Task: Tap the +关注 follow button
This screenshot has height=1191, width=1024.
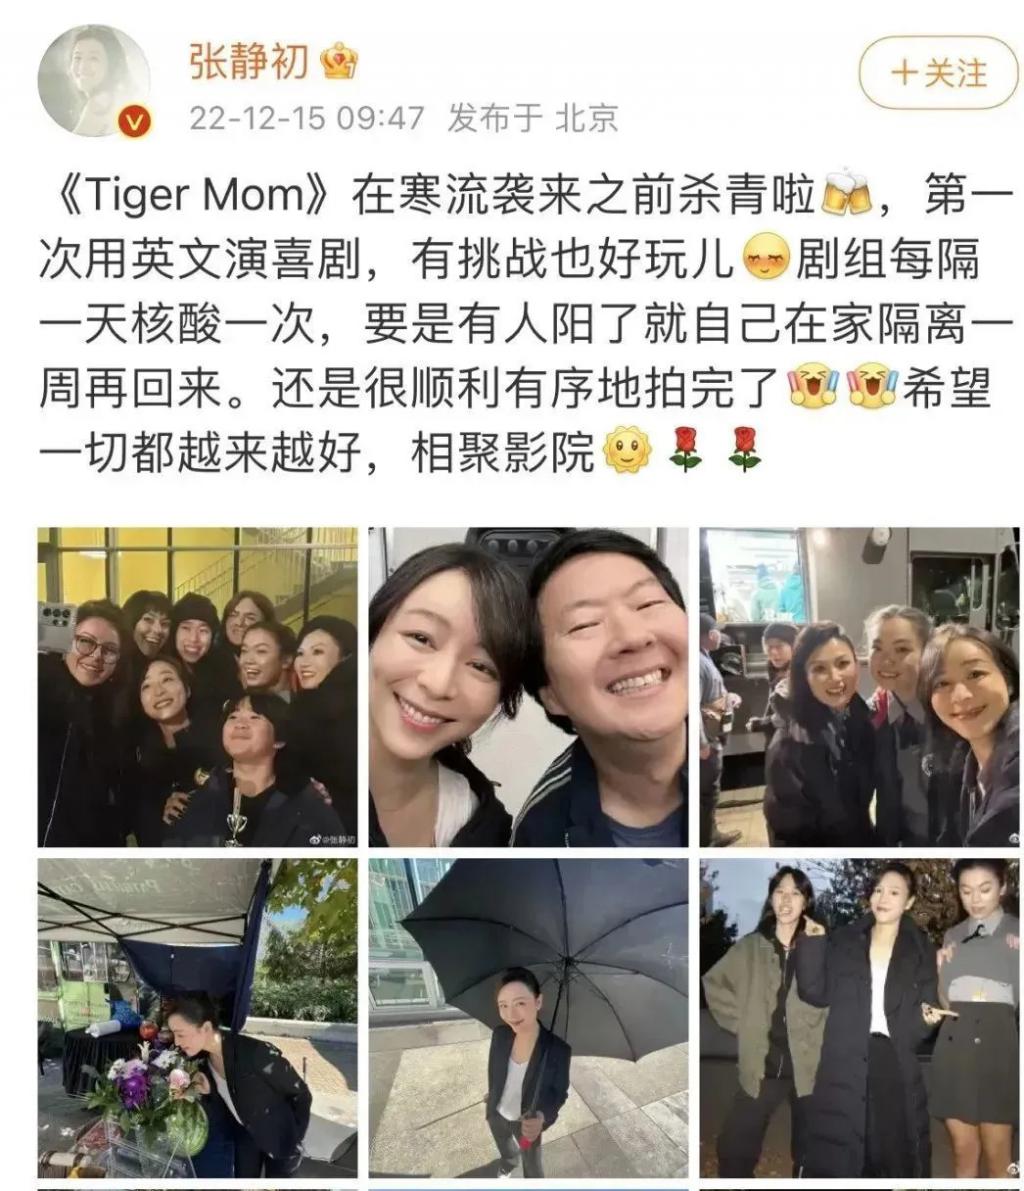Action: 938,73
